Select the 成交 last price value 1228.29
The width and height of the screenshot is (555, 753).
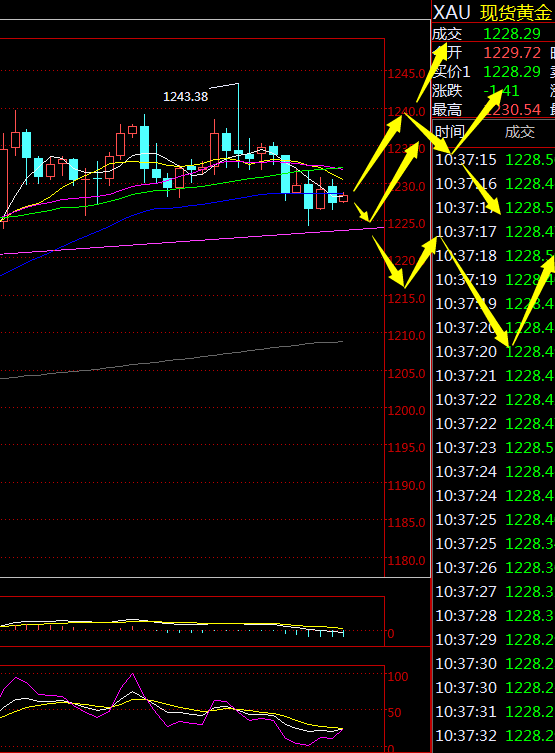coord(512,34)
